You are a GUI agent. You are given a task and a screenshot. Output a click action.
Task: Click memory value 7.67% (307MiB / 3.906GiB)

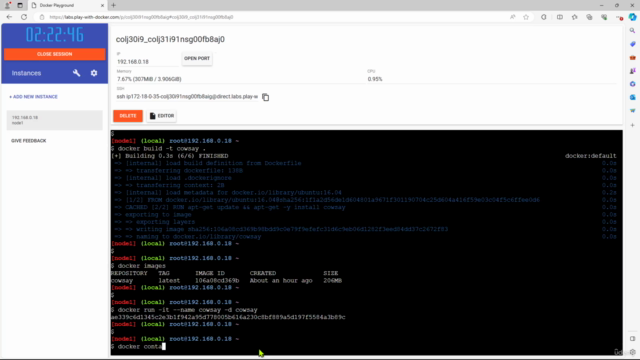coord(149,79)
